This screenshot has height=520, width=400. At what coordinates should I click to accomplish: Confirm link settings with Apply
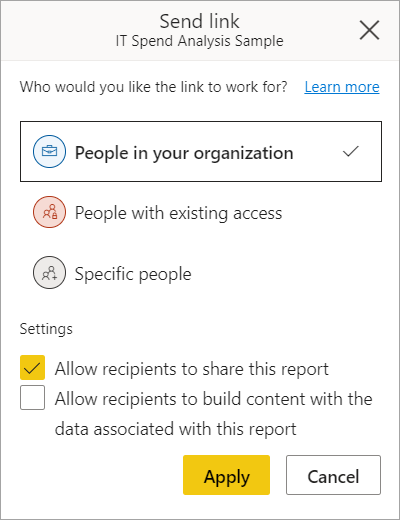point(226,475)
